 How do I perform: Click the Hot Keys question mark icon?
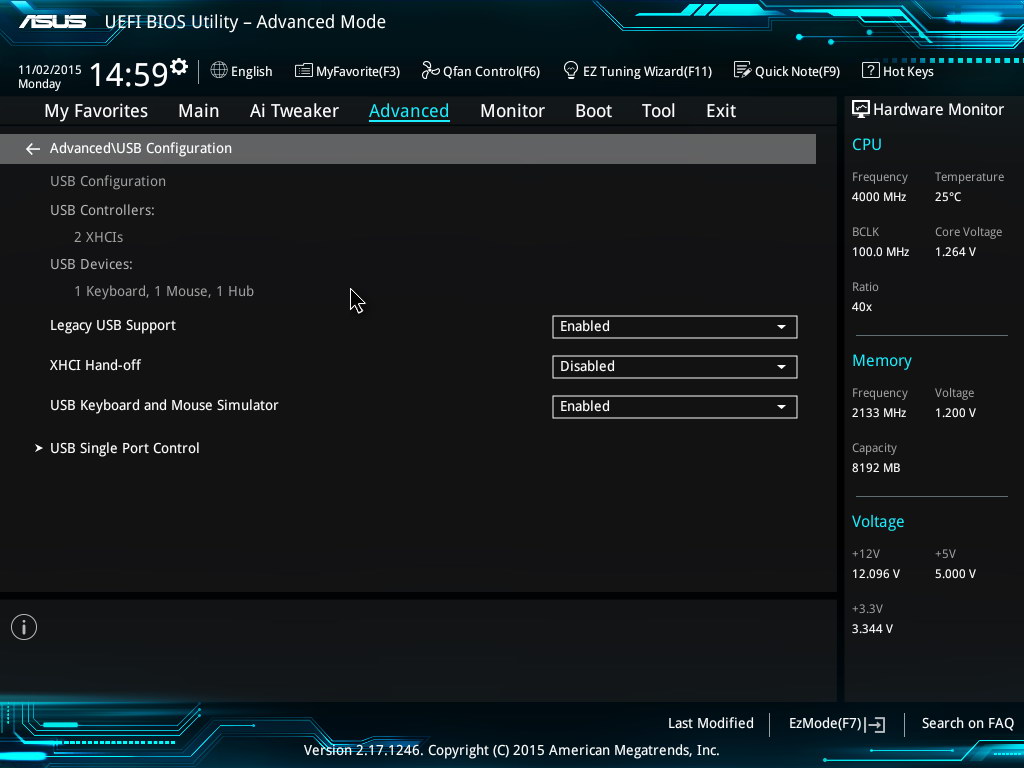coord(870,71)
